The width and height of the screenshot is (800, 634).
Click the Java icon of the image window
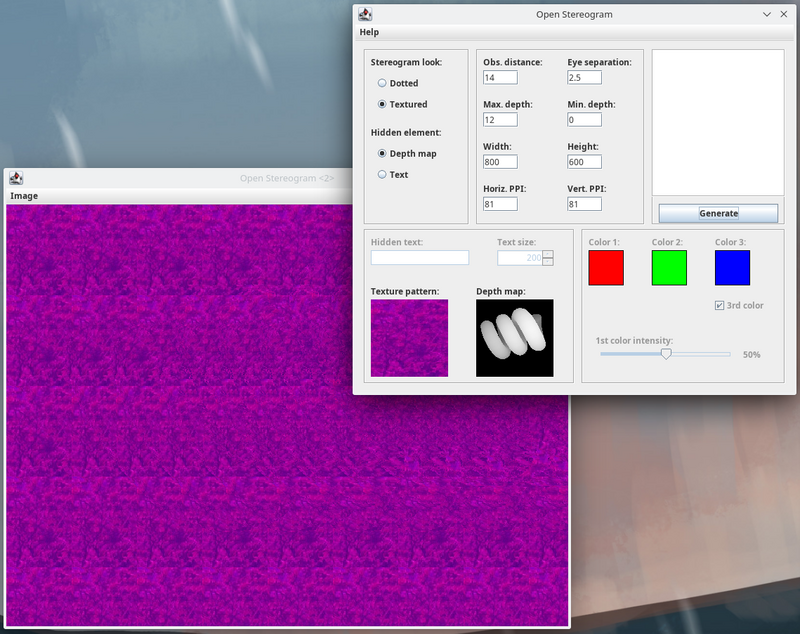pos(17,178)
